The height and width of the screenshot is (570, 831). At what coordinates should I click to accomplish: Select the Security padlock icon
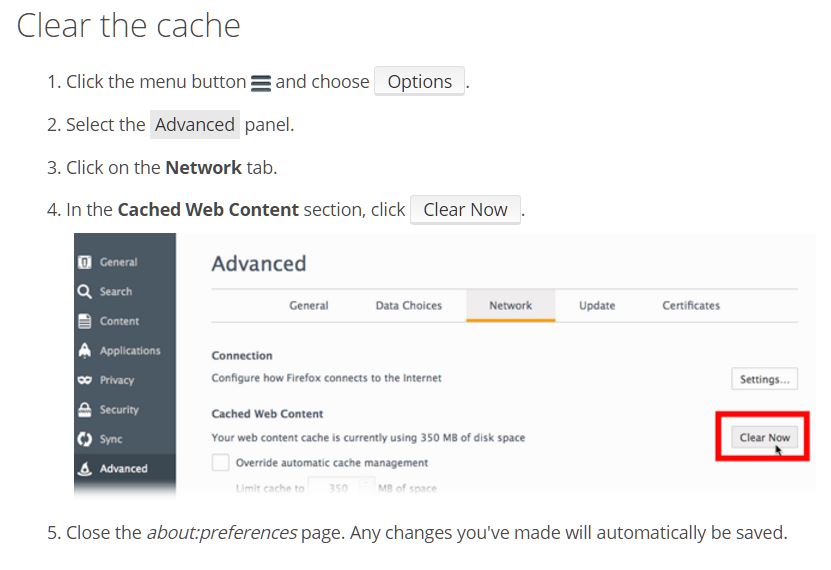[85, 410]
